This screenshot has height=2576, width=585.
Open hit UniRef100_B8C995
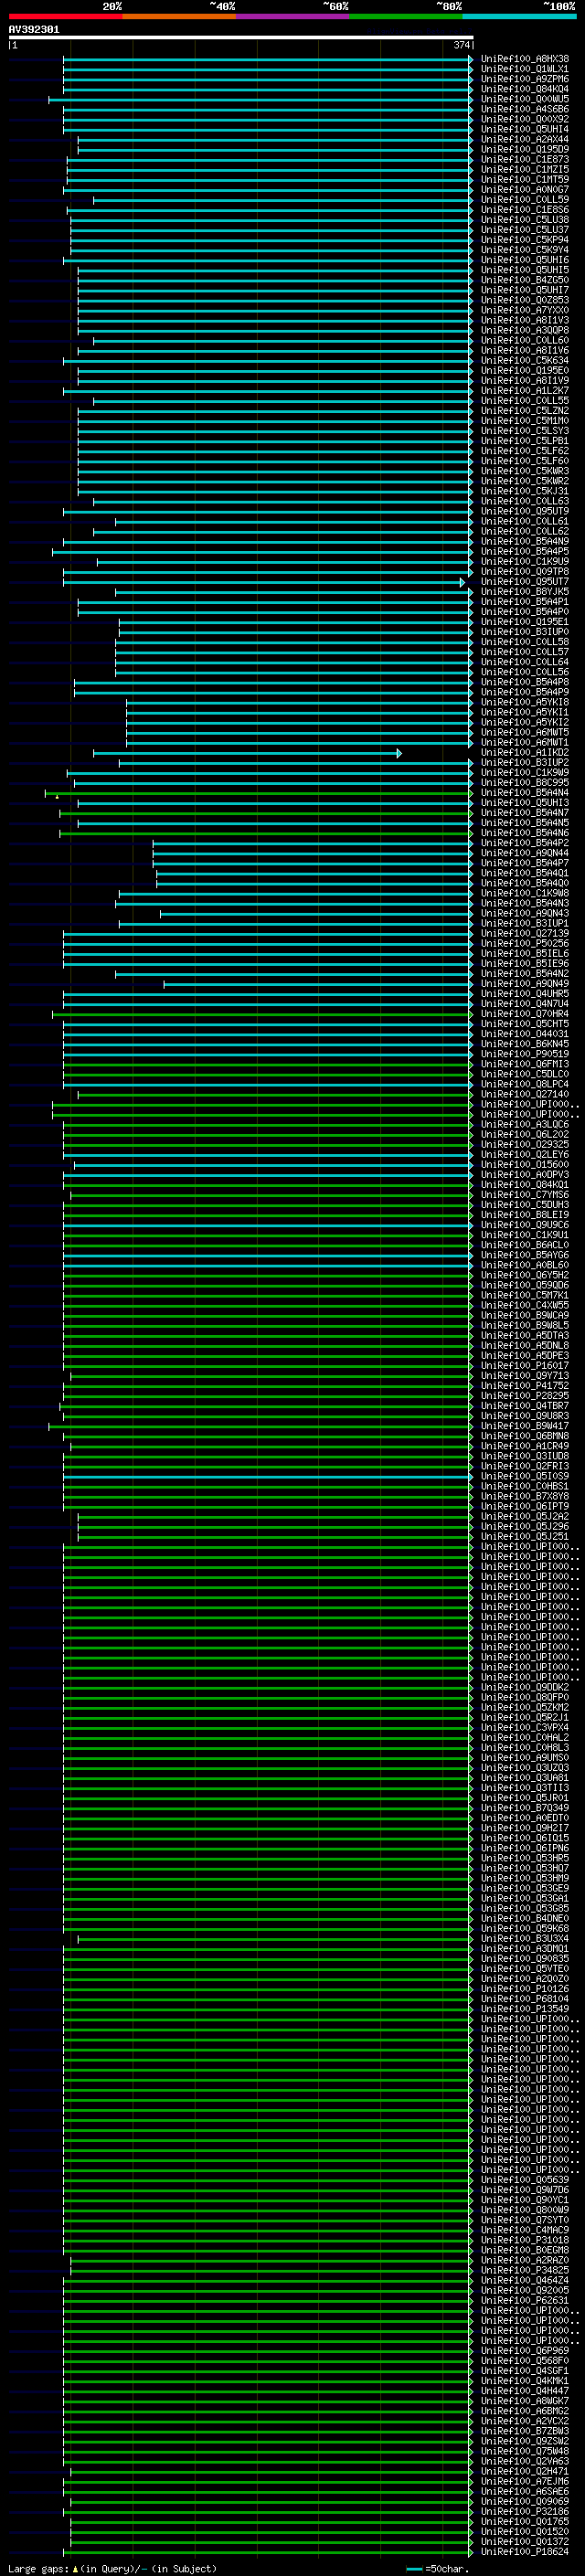click(524, 783)
